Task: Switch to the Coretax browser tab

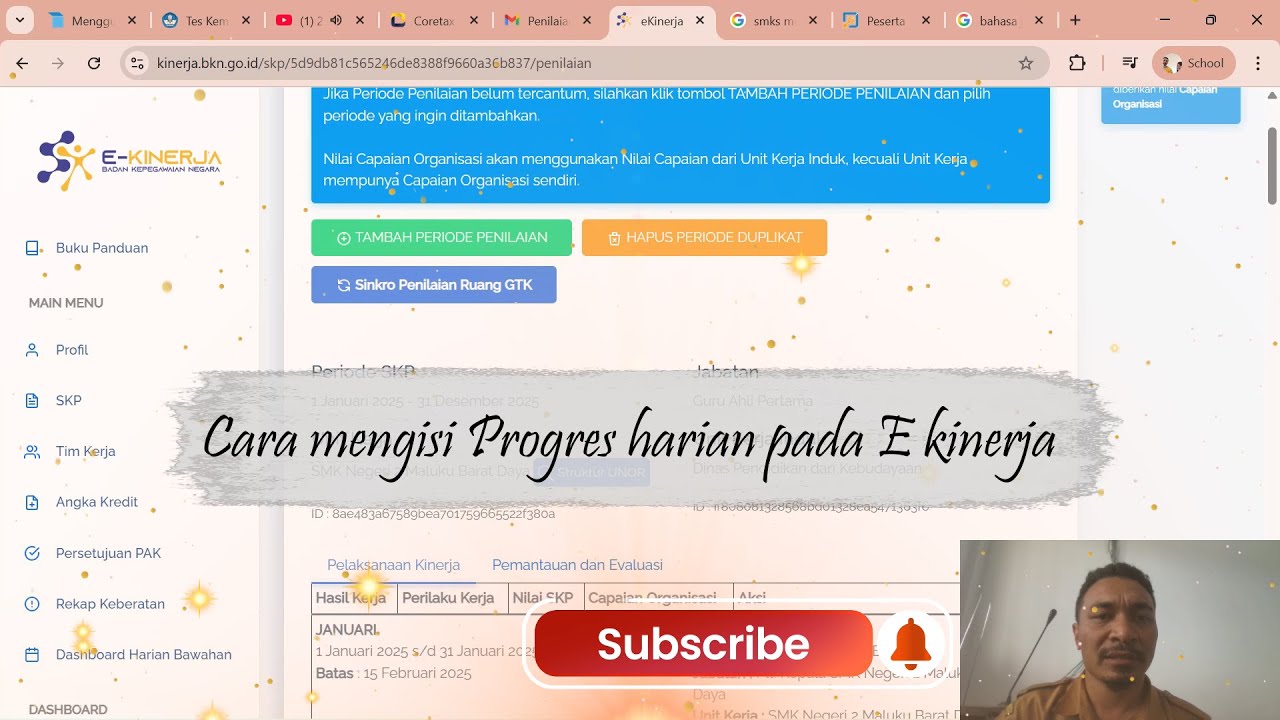Action: coord(433,20)
